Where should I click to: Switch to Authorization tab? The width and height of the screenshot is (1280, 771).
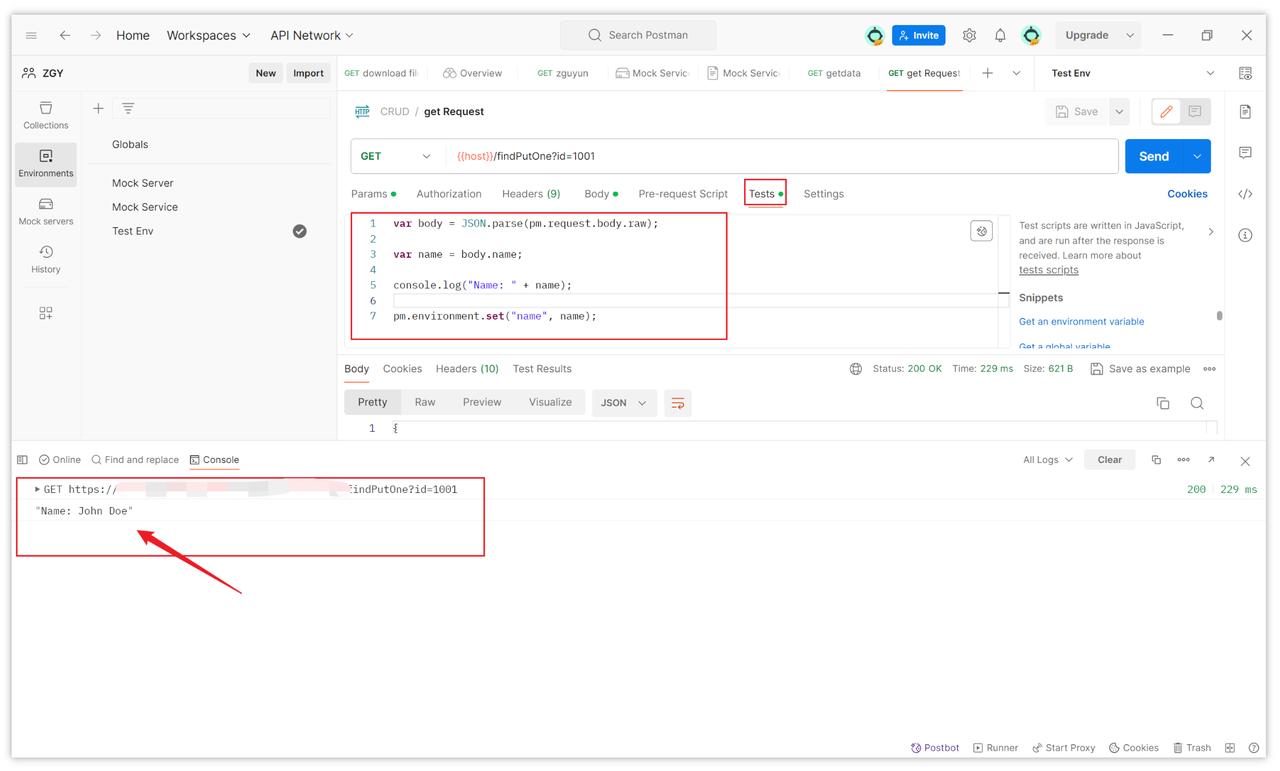coord(449,194)
